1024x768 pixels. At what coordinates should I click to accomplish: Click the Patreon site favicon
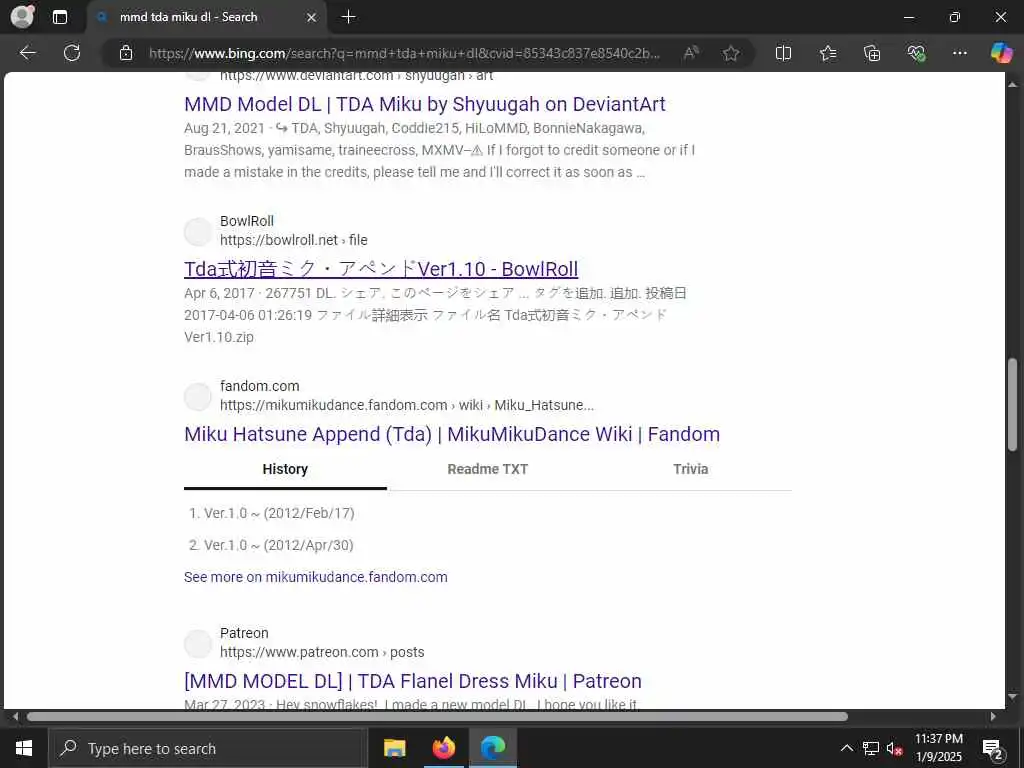pyautogui.click(x=198, y=644)
